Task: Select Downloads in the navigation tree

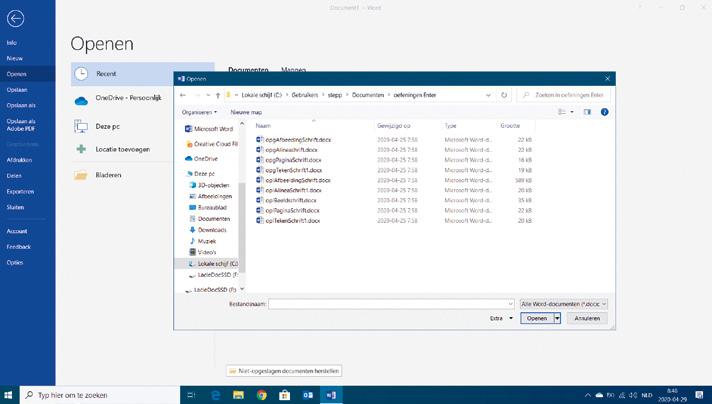Action: click(x=208, y=230)
